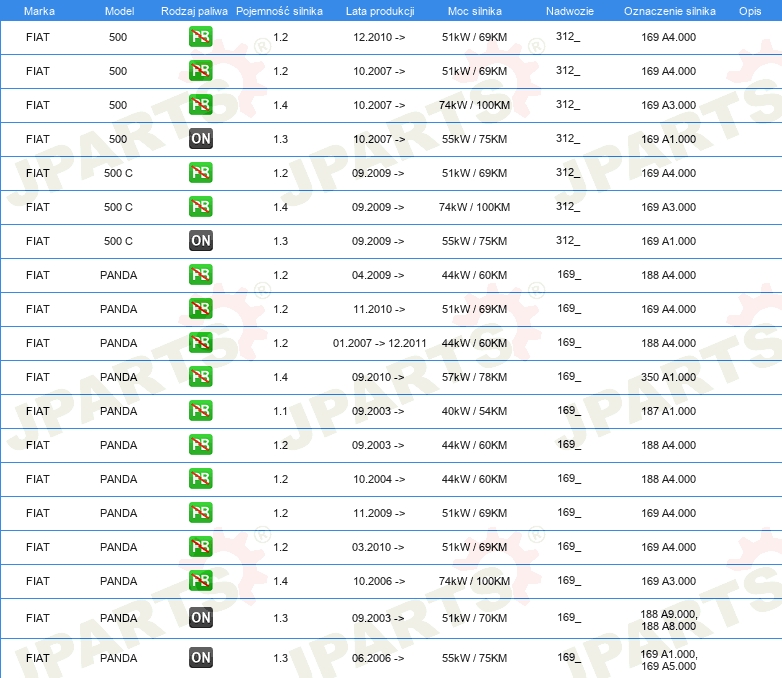Viewport: 782px width, 678px height.
Task: Click the Opis column header
Action: [x=750, y=11]
